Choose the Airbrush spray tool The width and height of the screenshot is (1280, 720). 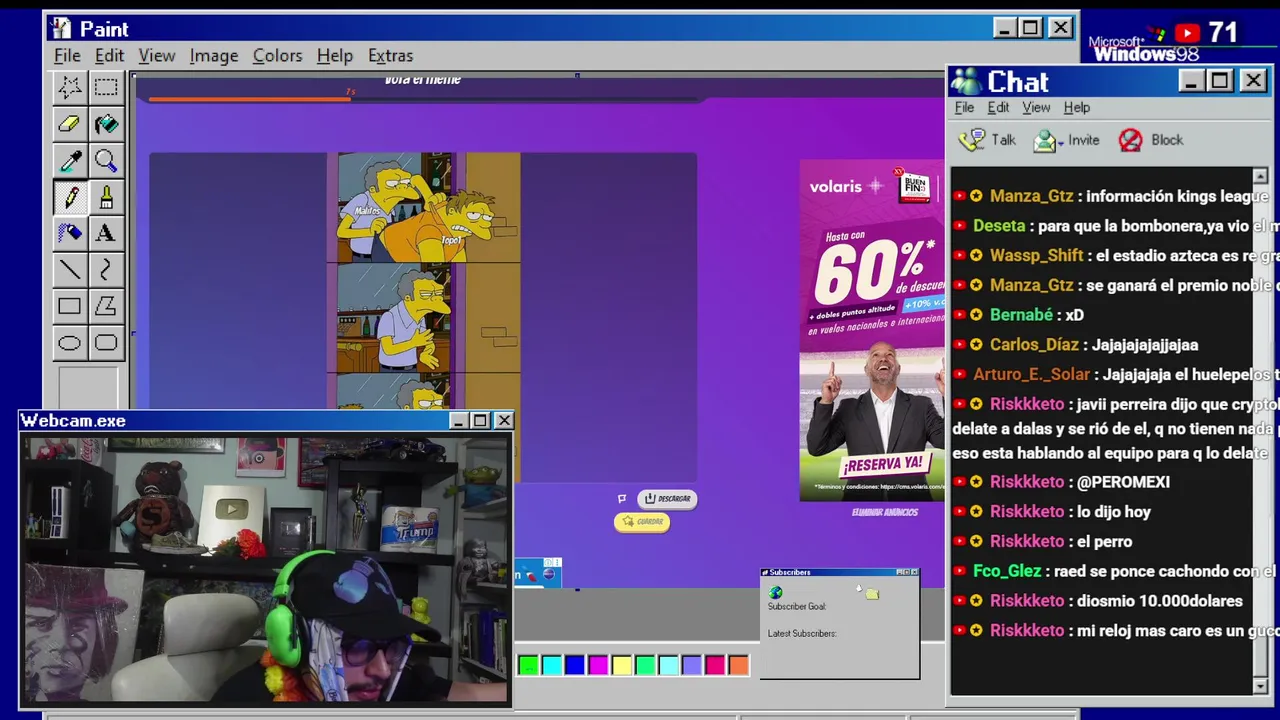click(69, 233)
